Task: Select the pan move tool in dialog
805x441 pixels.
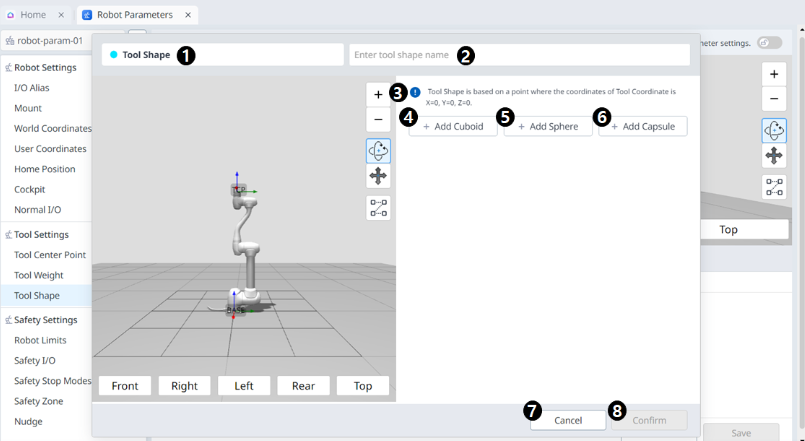Action: click(378, 176)
